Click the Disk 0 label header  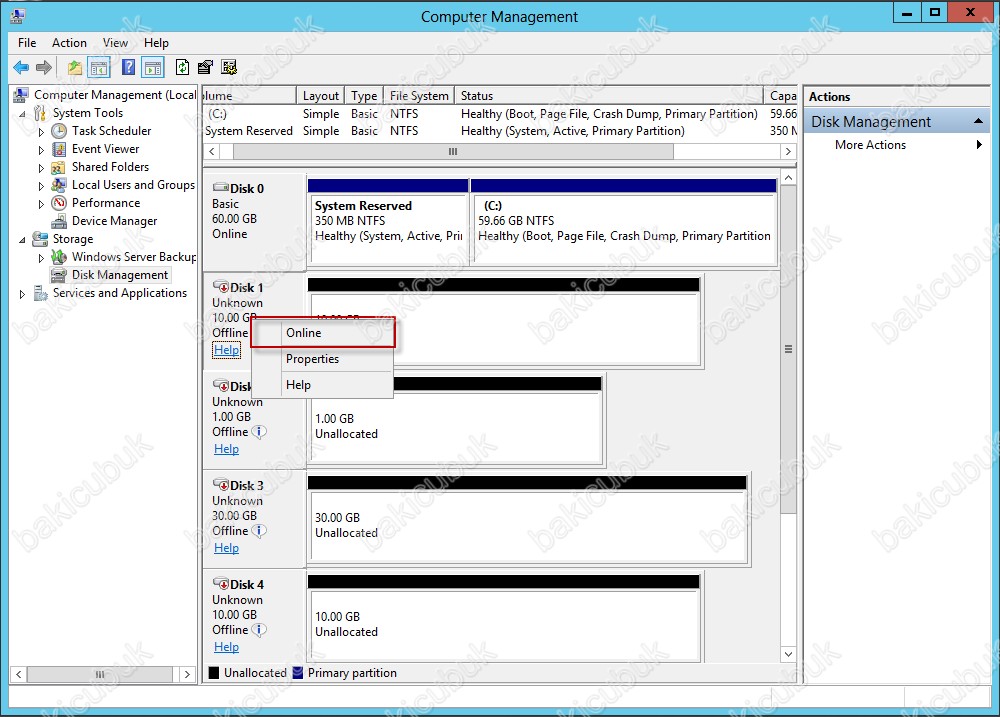coord(246,189)
